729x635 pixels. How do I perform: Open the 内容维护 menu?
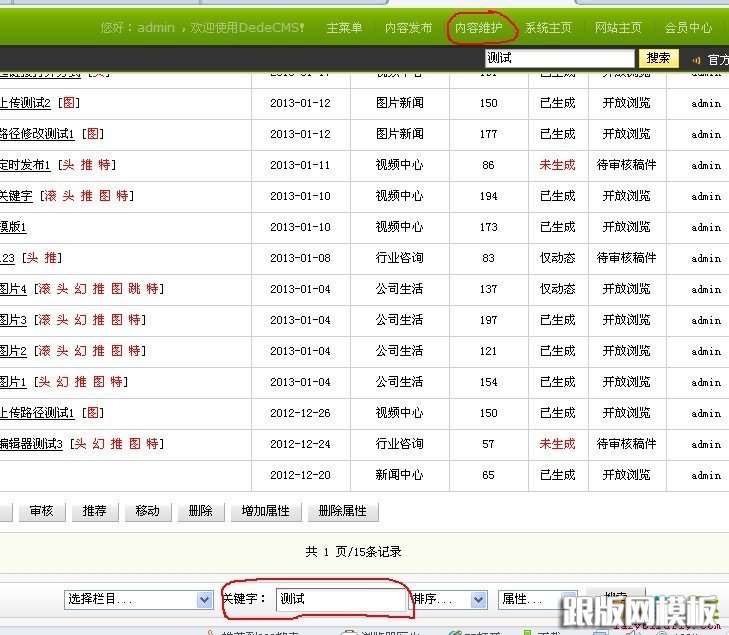pyautogui.click(x=479, y=28)
